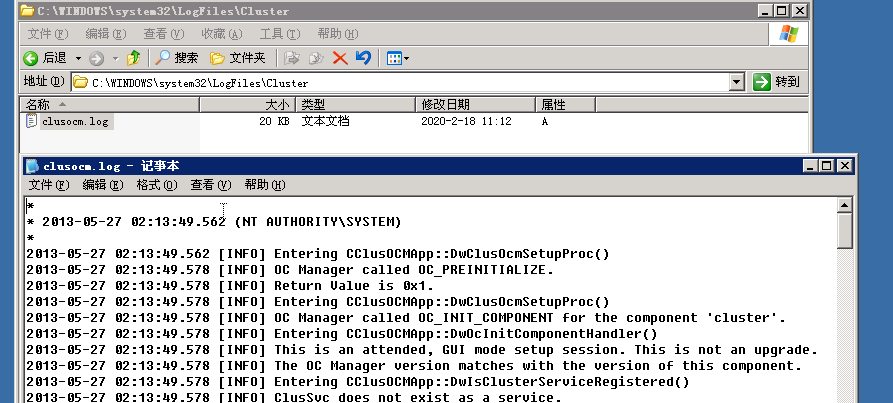Open the Views dropdown icon
This screenshot has height=403, width=893.
(397, 58)
